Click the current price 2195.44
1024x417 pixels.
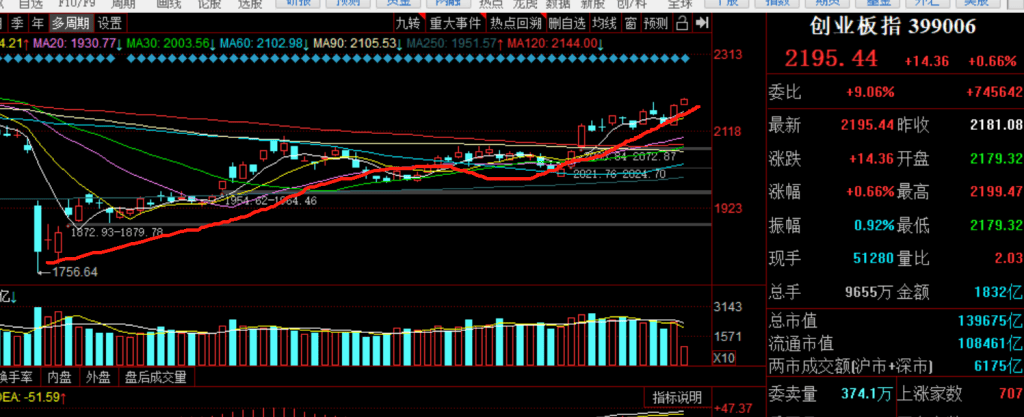coord(831,59)
